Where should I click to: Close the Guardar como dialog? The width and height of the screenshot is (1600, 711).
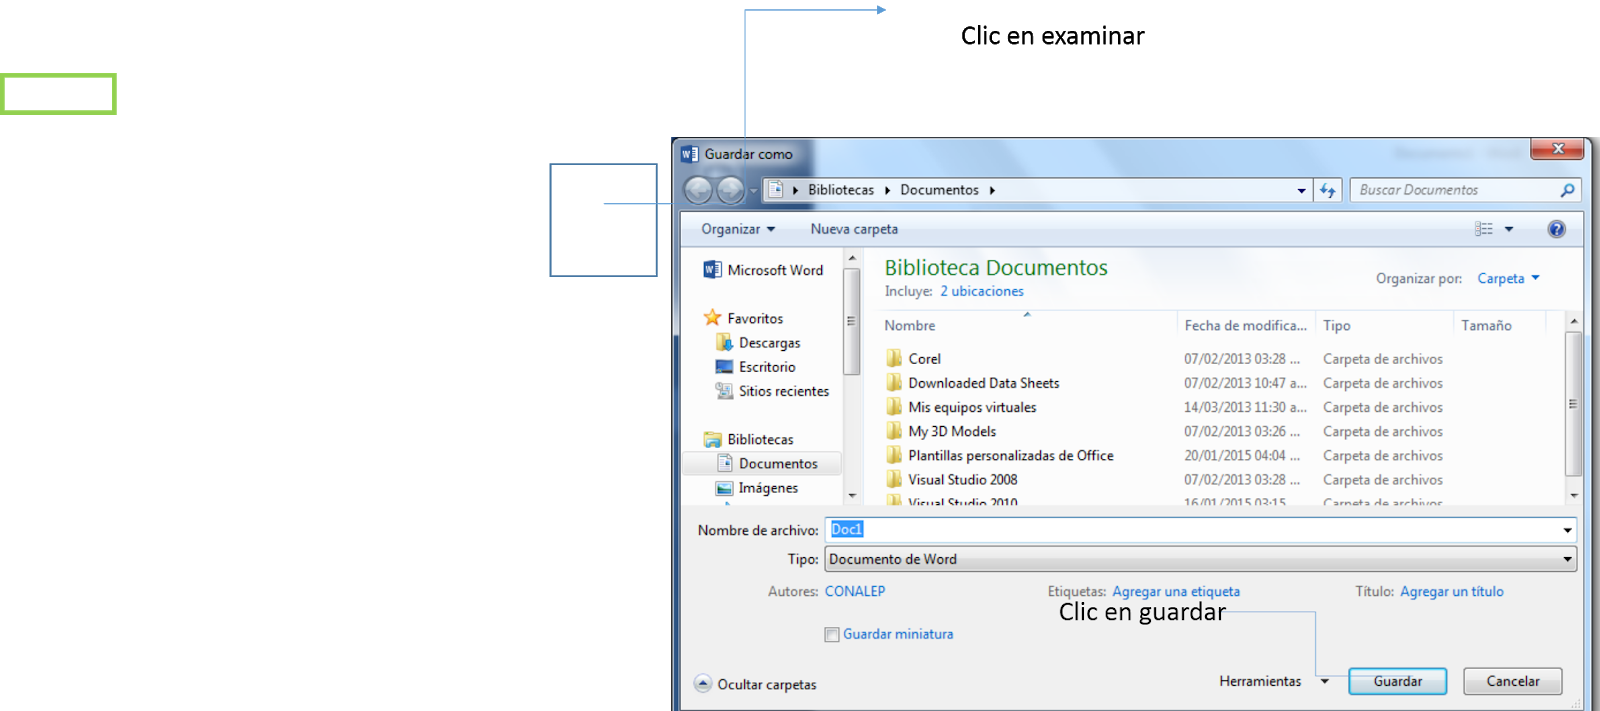point(1557,149)
